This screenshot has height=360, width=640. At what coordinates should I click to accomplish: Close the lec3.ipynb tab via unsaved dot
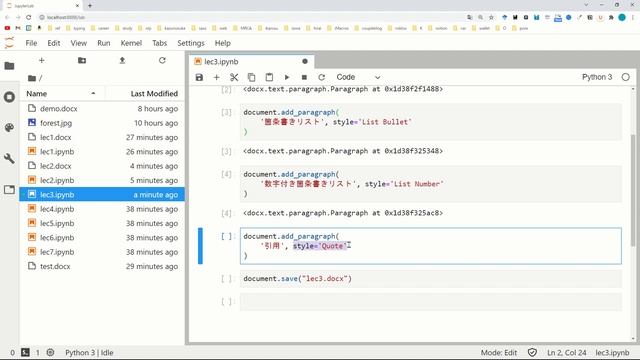point(305,62)
